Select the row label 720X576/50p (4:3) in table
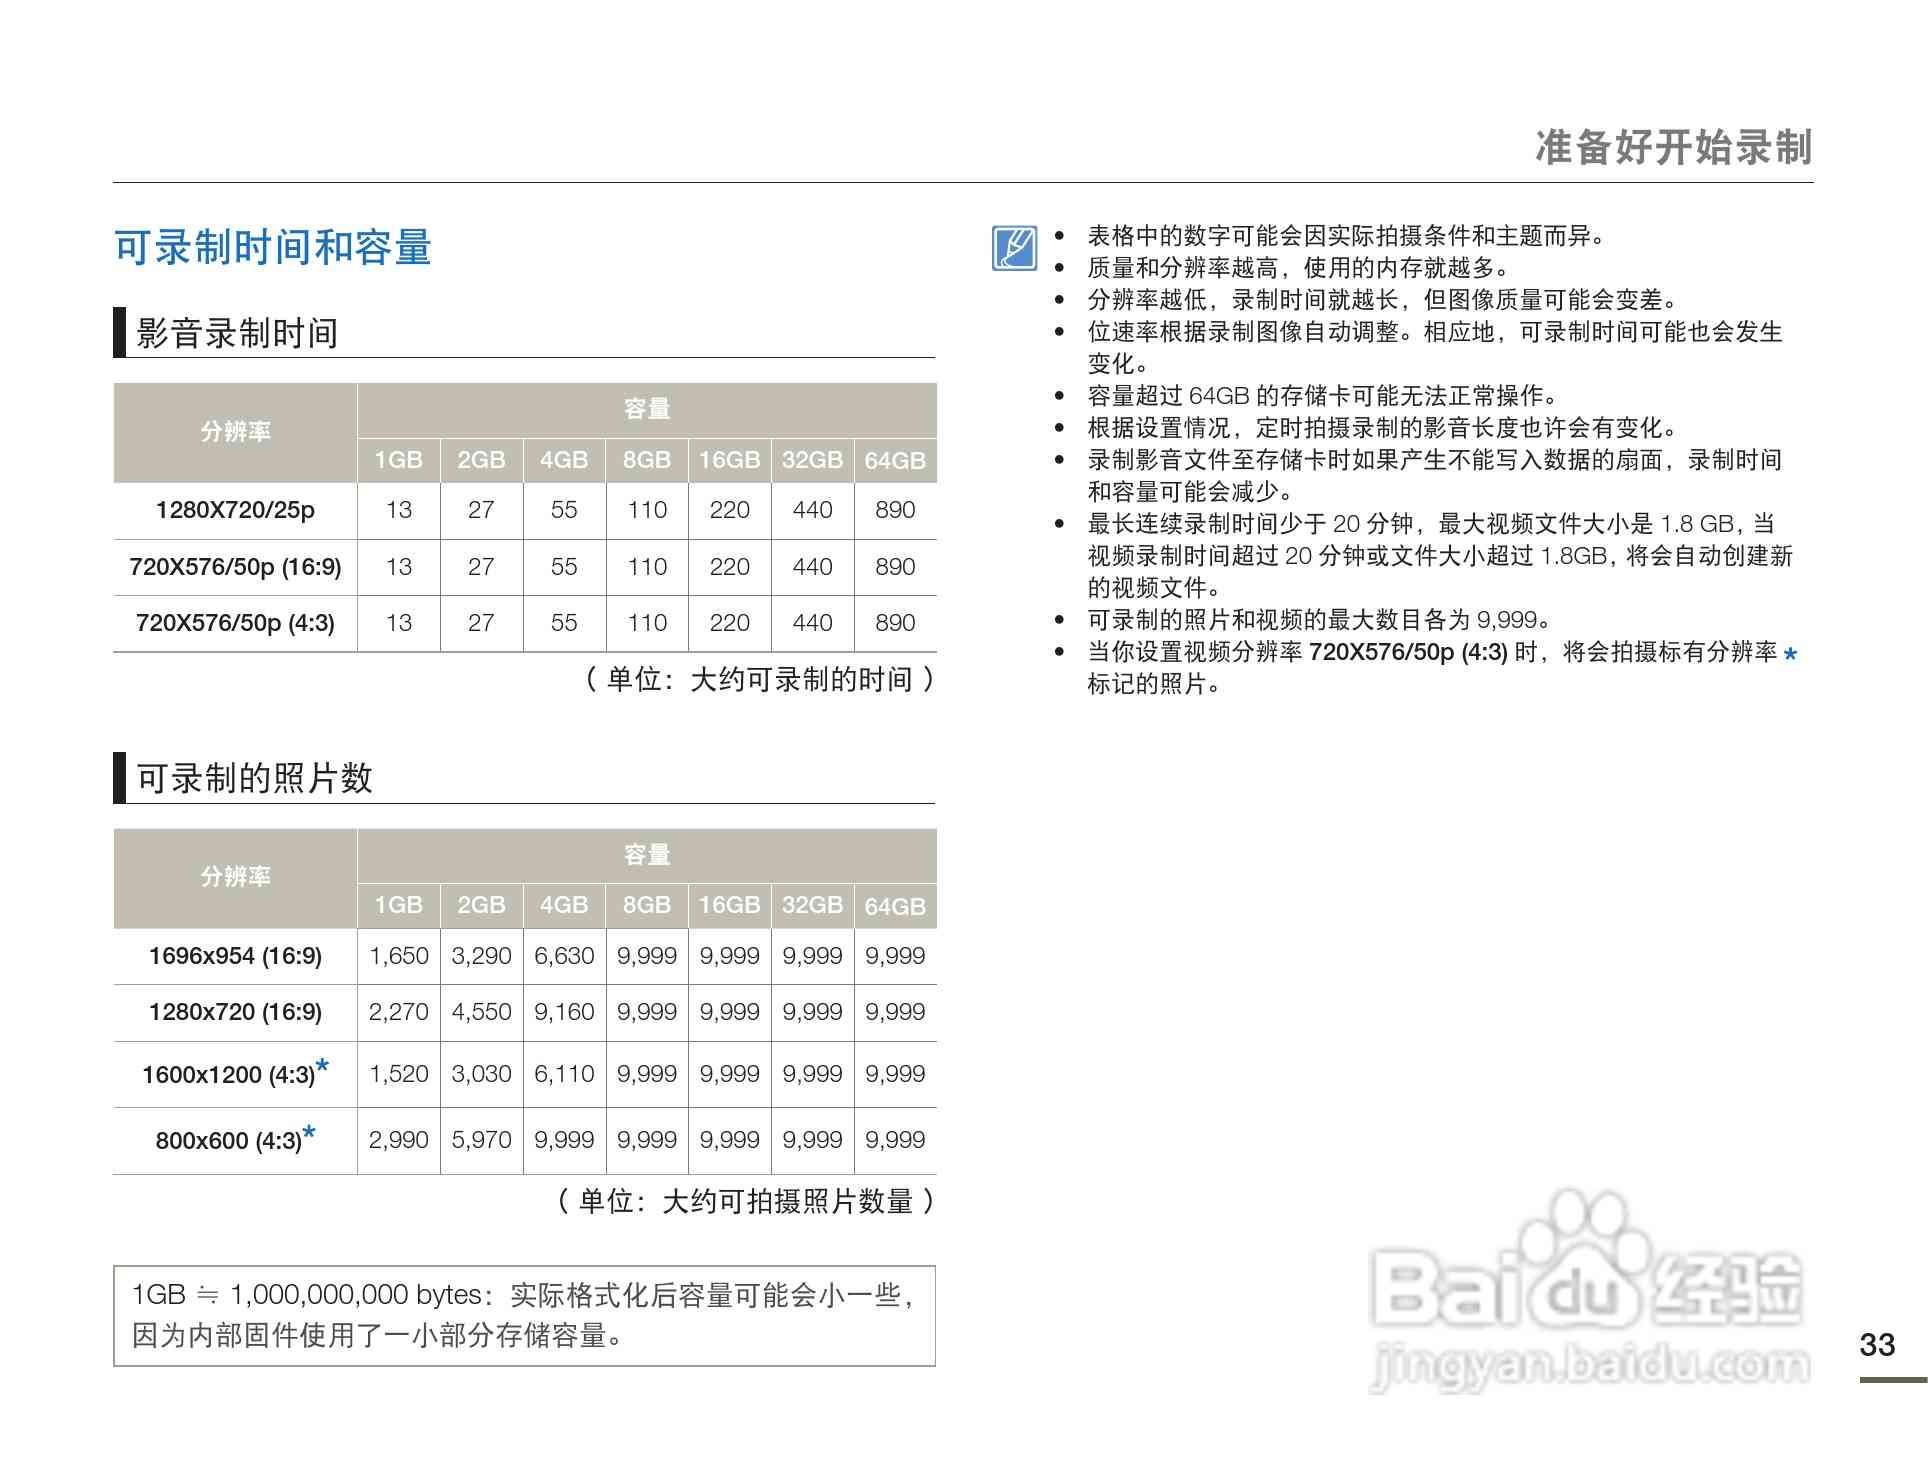Image resolution: width=1928 pixels, height=1474 pixels. tap(235, 623)
